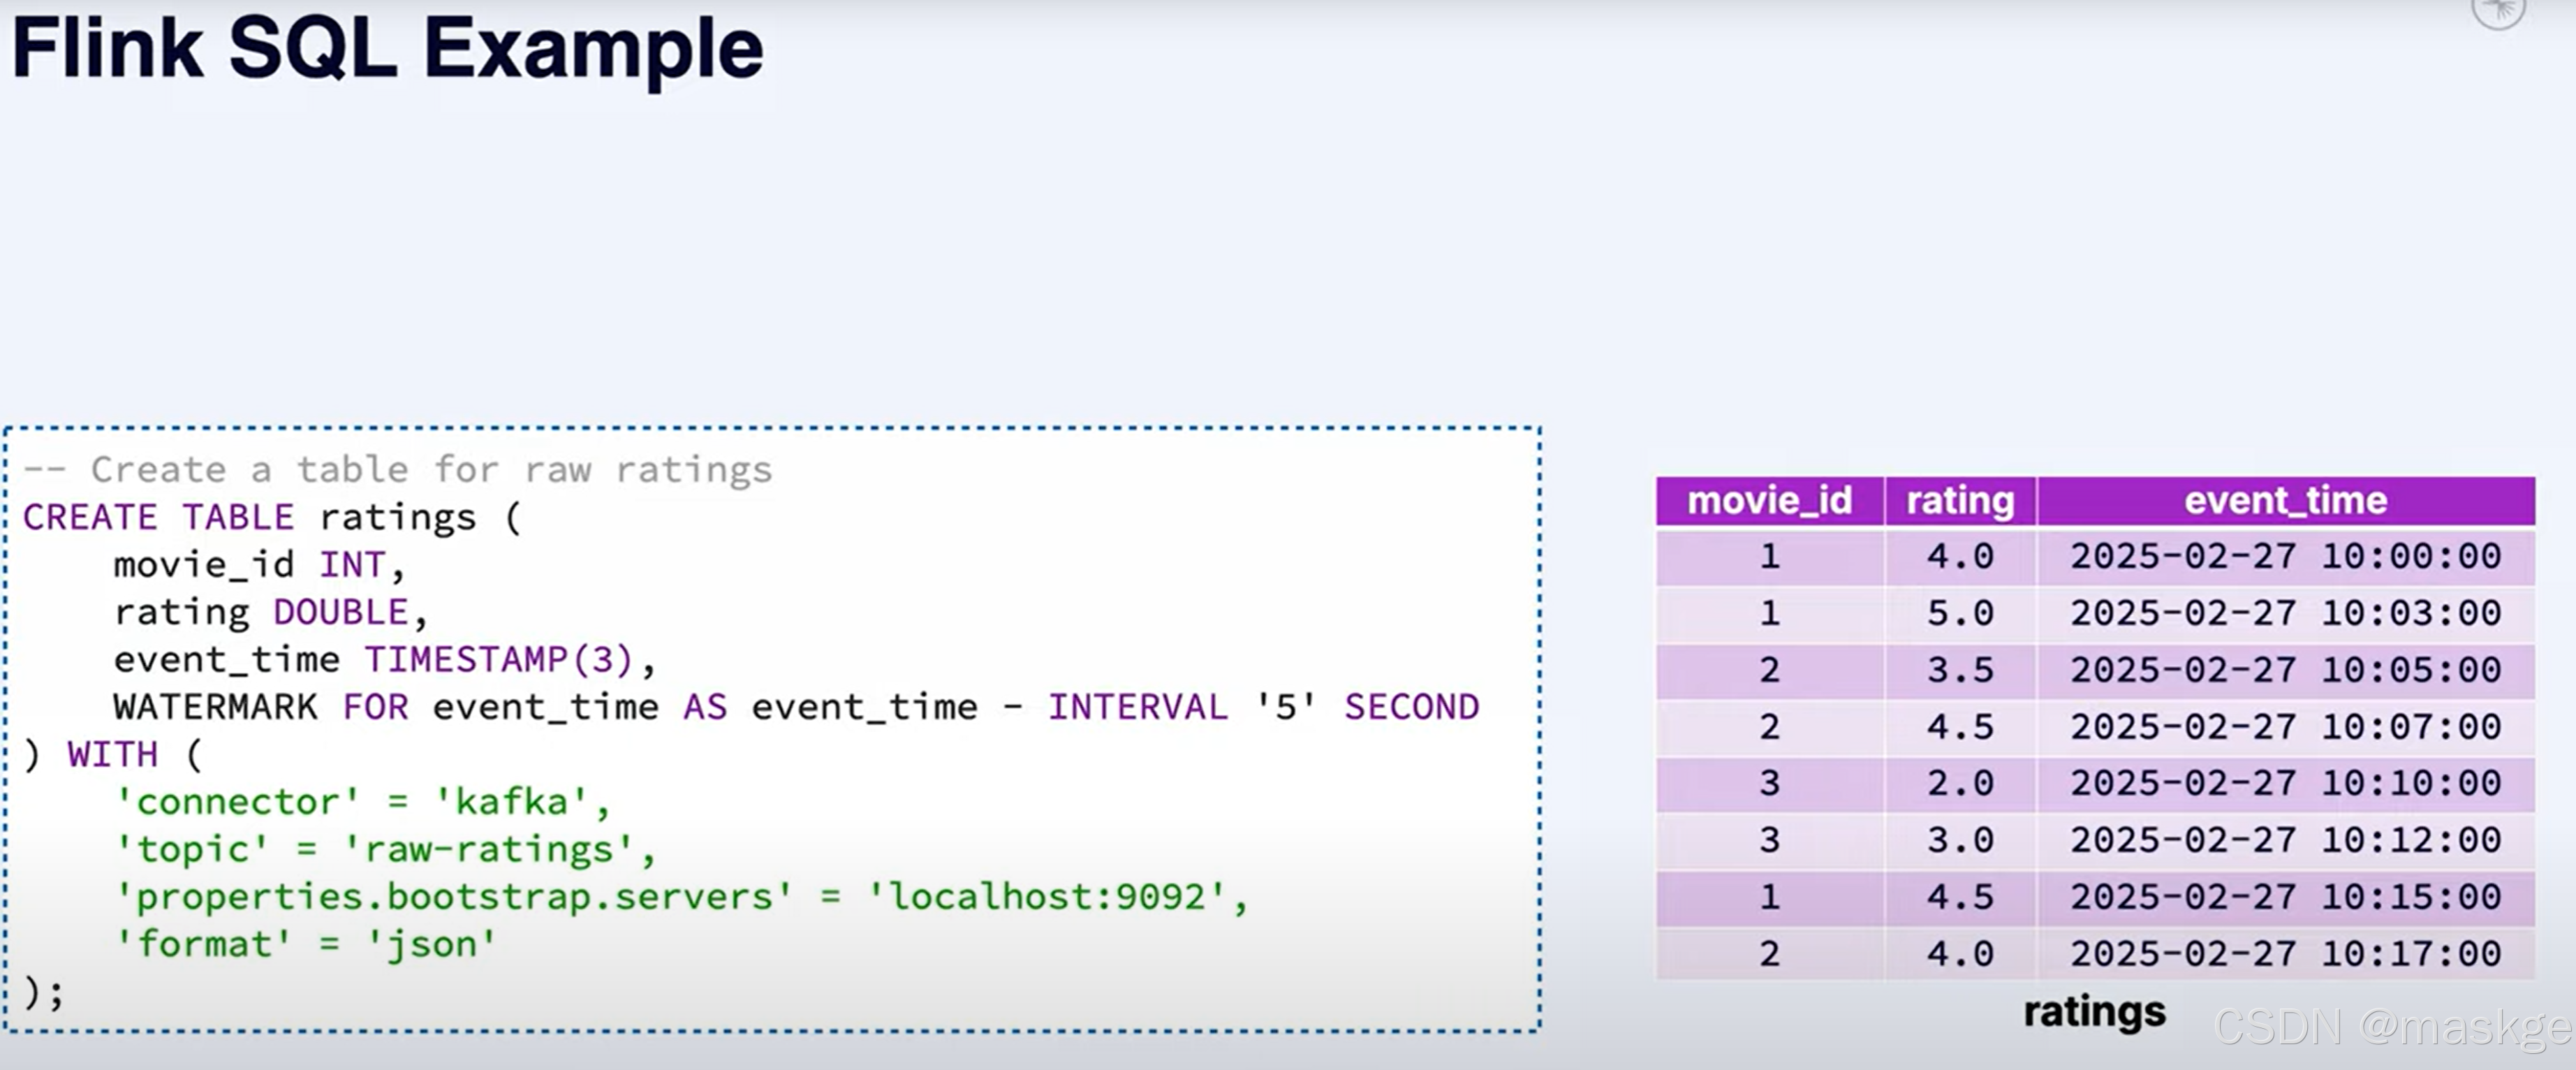The image size is (2576, 1070).
Task: Click event_time cell "2025-02-27 10:07:00"
Action: tap(2286, 727)
